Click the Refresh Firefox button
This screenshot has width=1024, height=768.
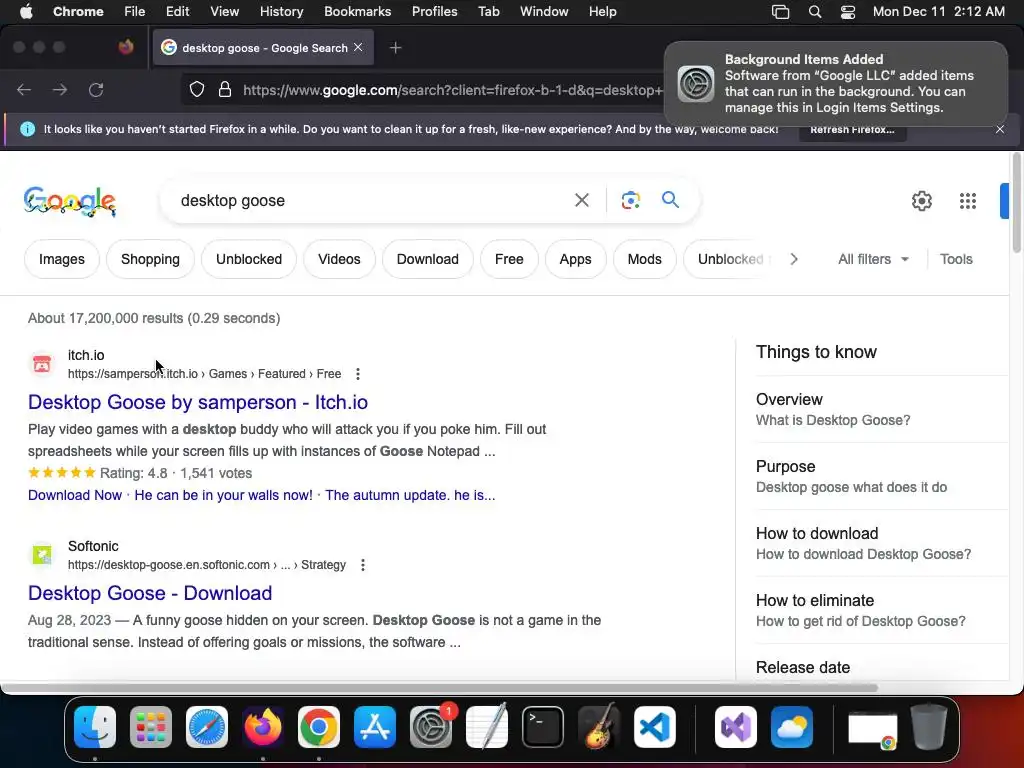pyautogui.click(x=852, y=129)
